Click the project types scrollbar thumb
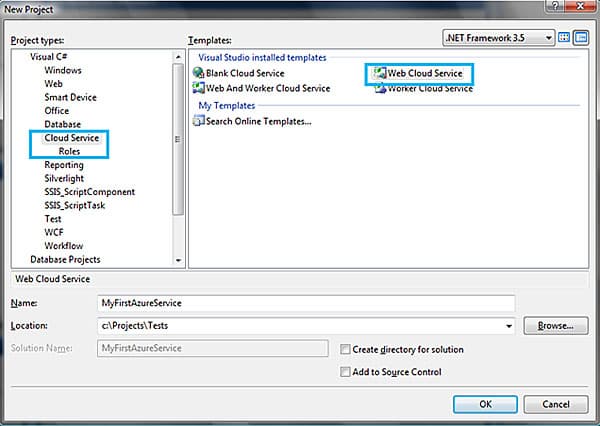This screenshot has height=426, width=600. (178, 139)
